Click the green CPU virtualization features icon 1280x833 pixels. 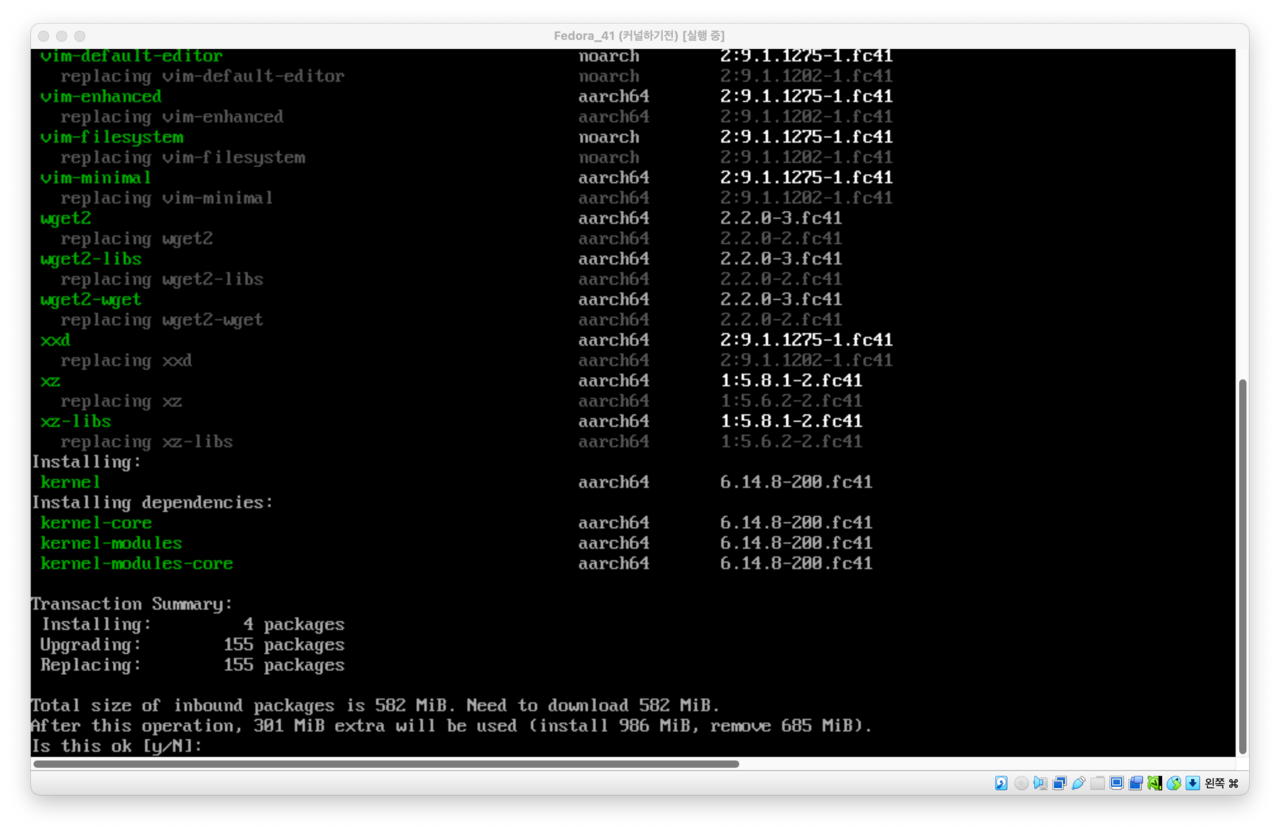coord(1154,783)
